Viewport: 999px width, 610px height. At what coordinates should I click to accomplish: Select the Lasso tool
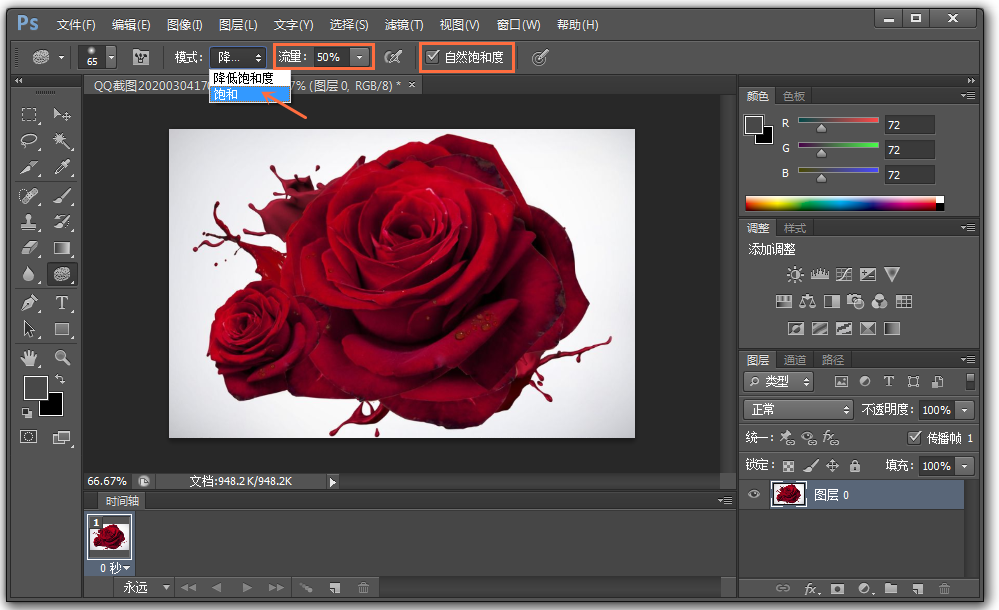tap(30, 141)
